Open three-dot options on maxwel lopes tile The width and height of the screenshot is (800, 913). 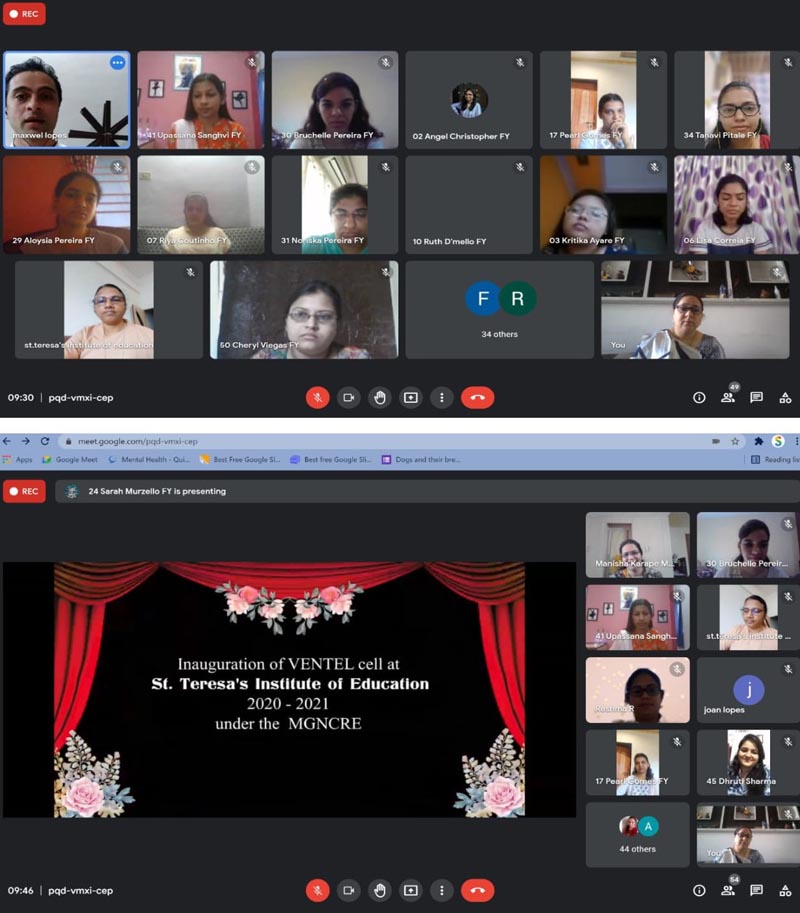[118, 62]
